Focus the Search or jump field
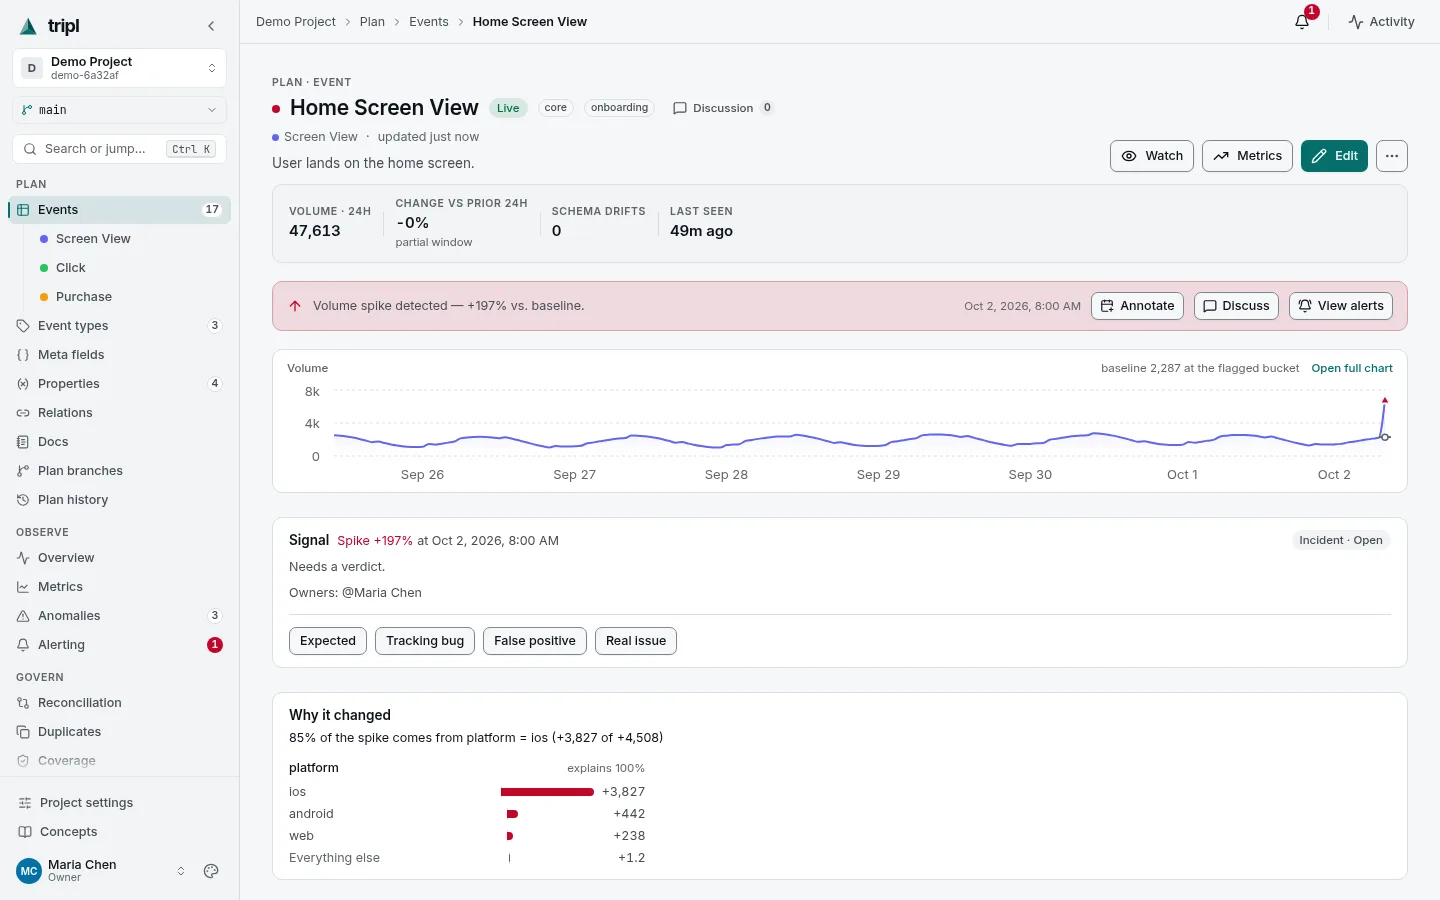This screenshot has height=900, width=1440. pos(120,149)
